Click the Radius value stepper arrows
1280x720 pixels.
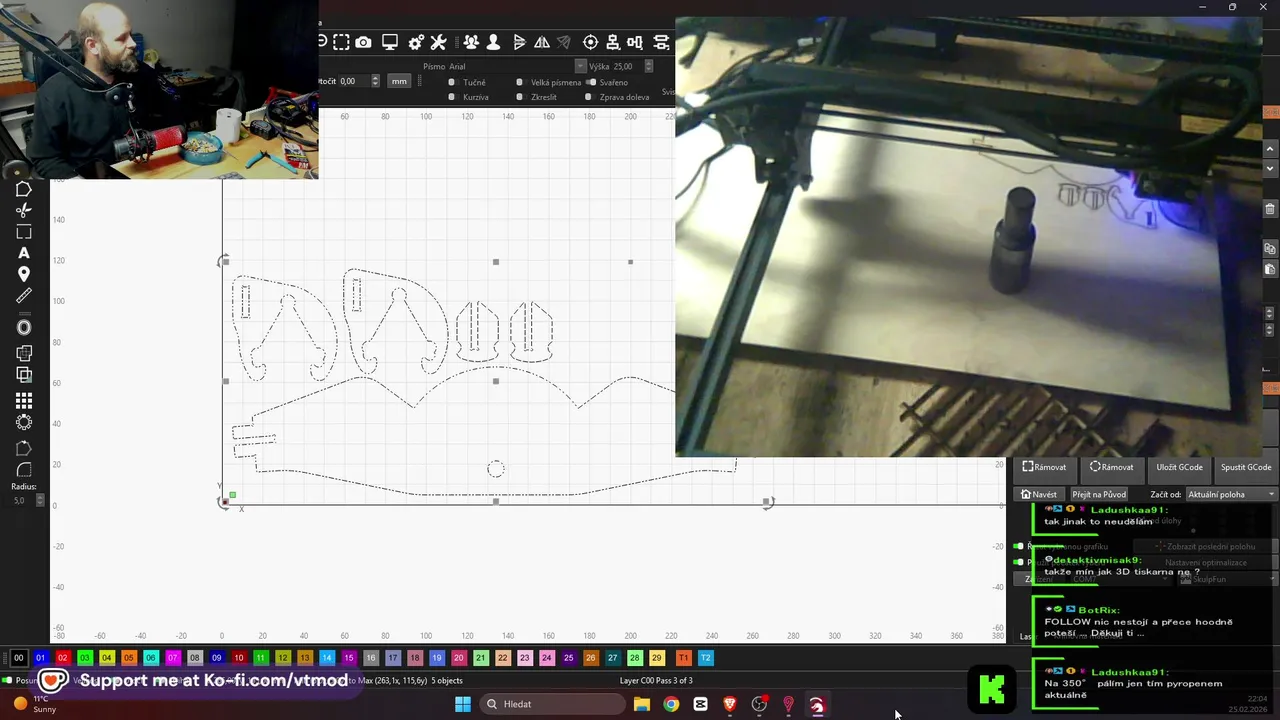tap(38, 500)
